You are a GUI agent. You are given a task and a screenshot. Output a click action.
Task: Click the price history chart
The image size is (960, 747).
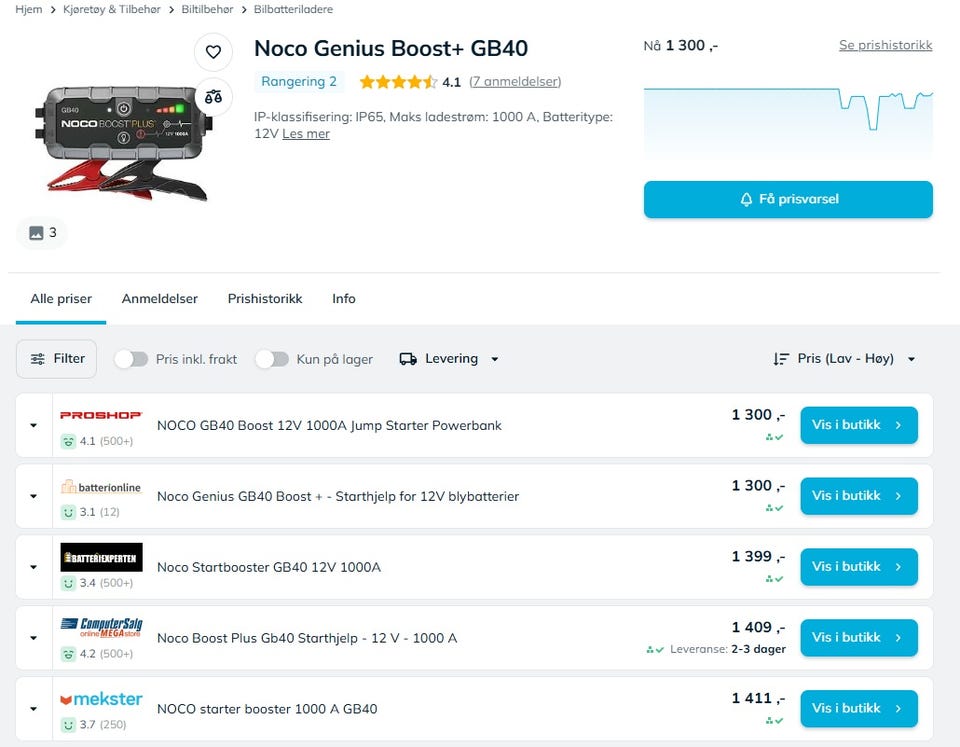click(788, 120)
